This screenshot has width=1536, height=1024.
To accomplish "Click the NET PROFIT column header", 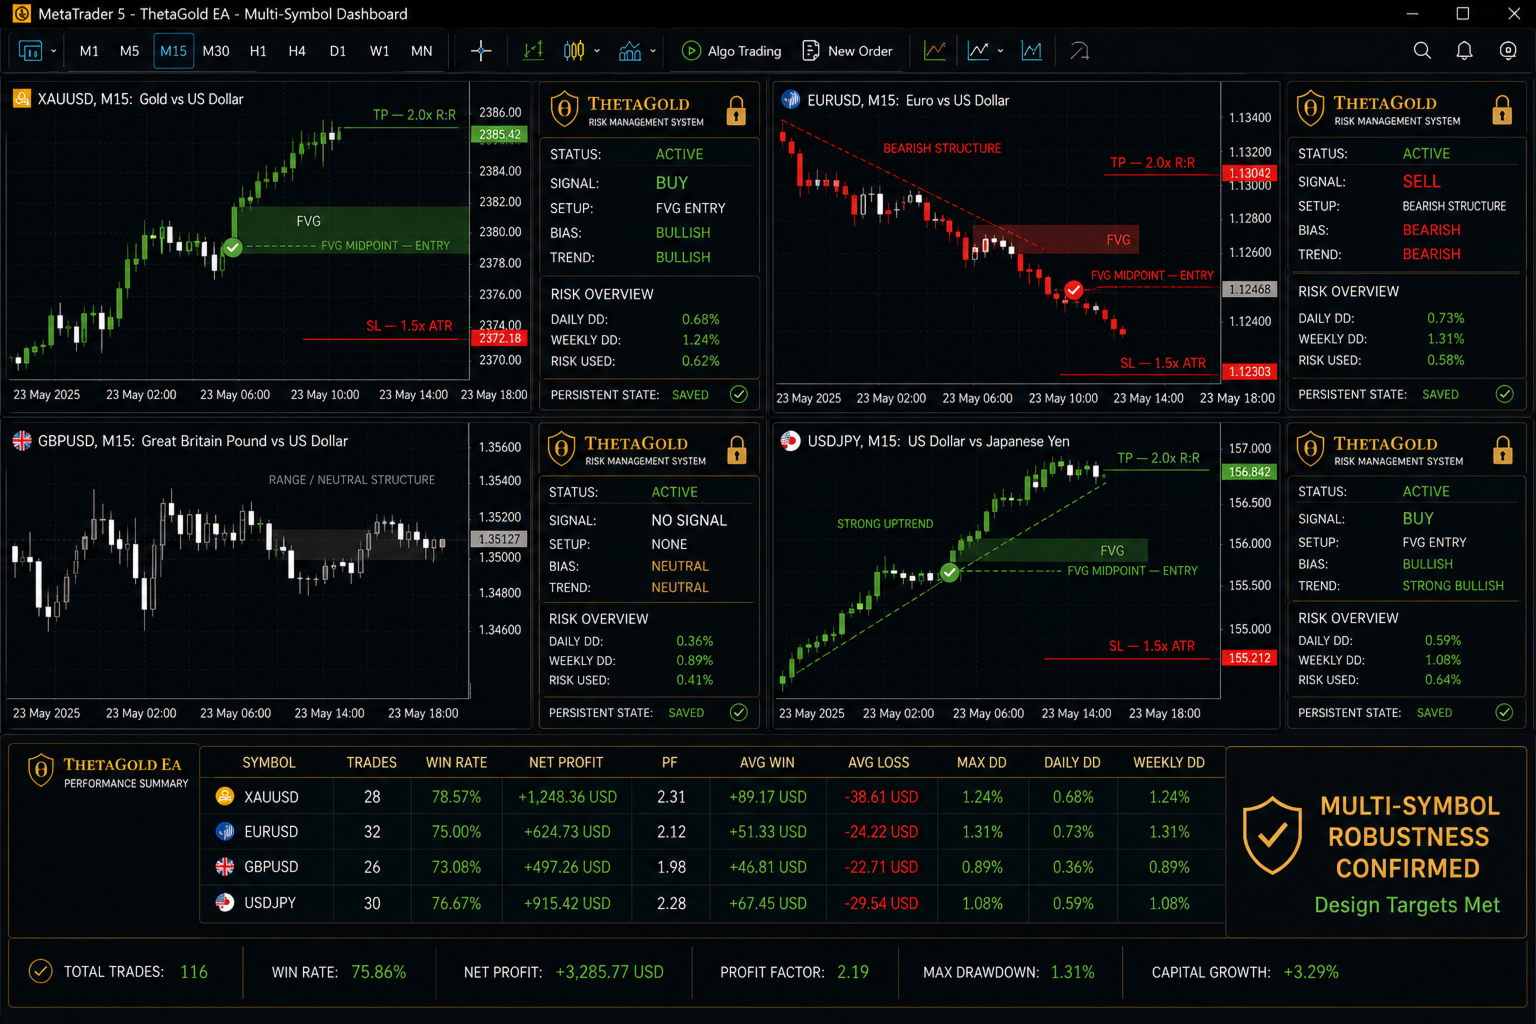I will point(566,762).
